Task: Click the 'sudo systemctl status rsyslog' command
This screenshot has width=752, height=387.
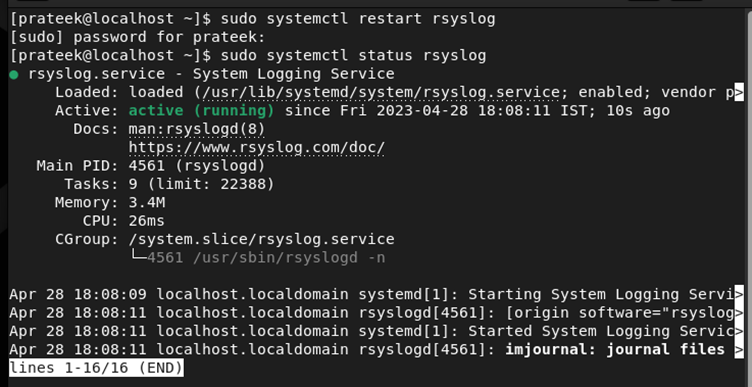Action: coord(353,56)
